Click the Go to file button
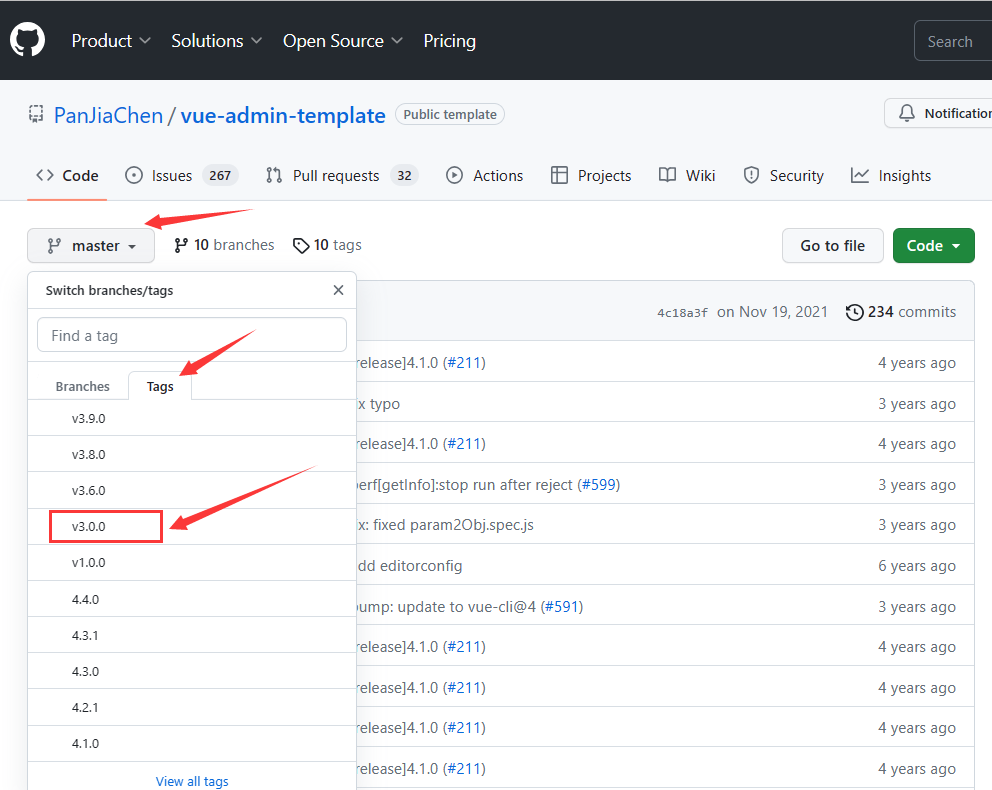This screenshot has width=992, height=790. pos(833,245)
